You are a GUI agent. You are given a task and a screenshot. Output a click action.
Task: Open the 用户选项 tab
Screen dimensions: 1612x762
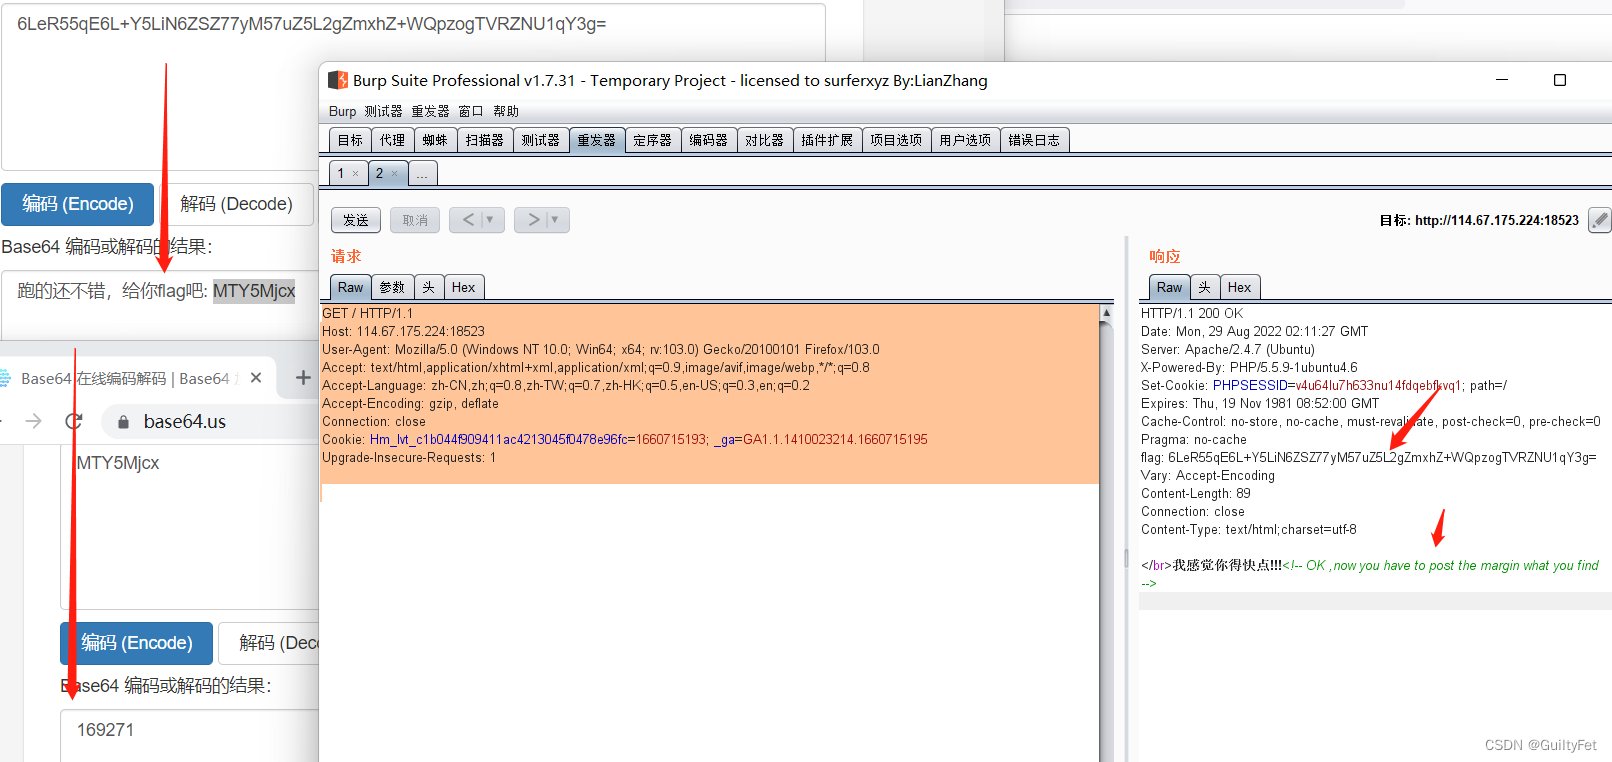tap(965, 140)
